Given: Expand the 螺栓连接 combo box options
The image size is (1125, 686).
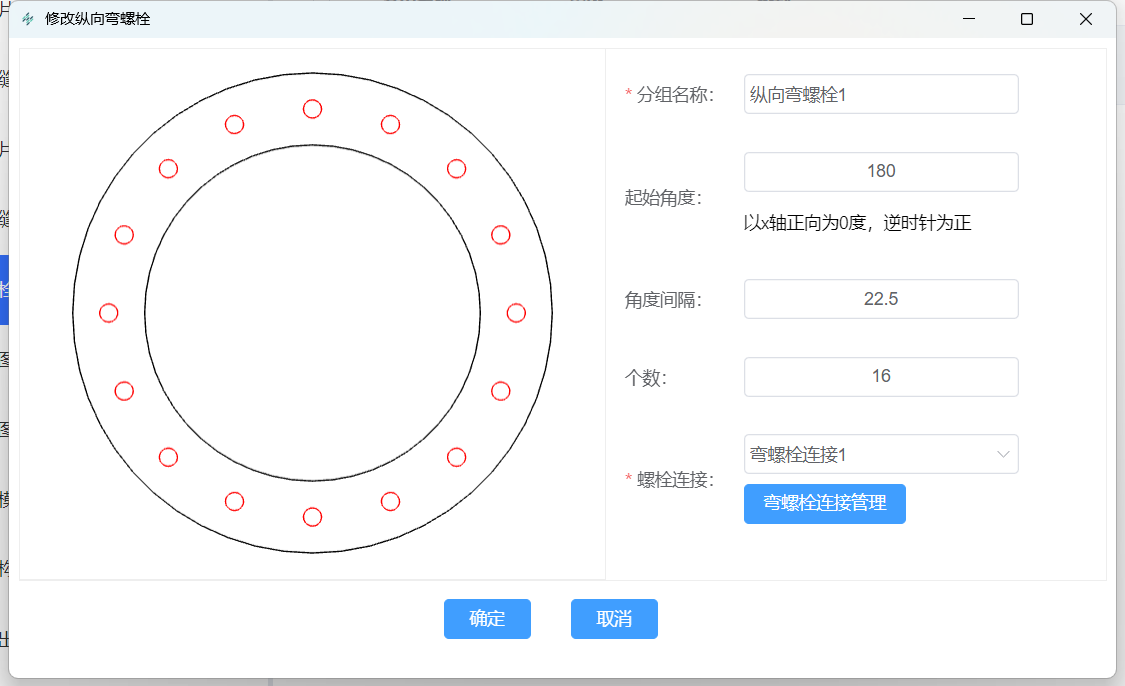Looking at the screenshot, I should [x=881, y=454].
